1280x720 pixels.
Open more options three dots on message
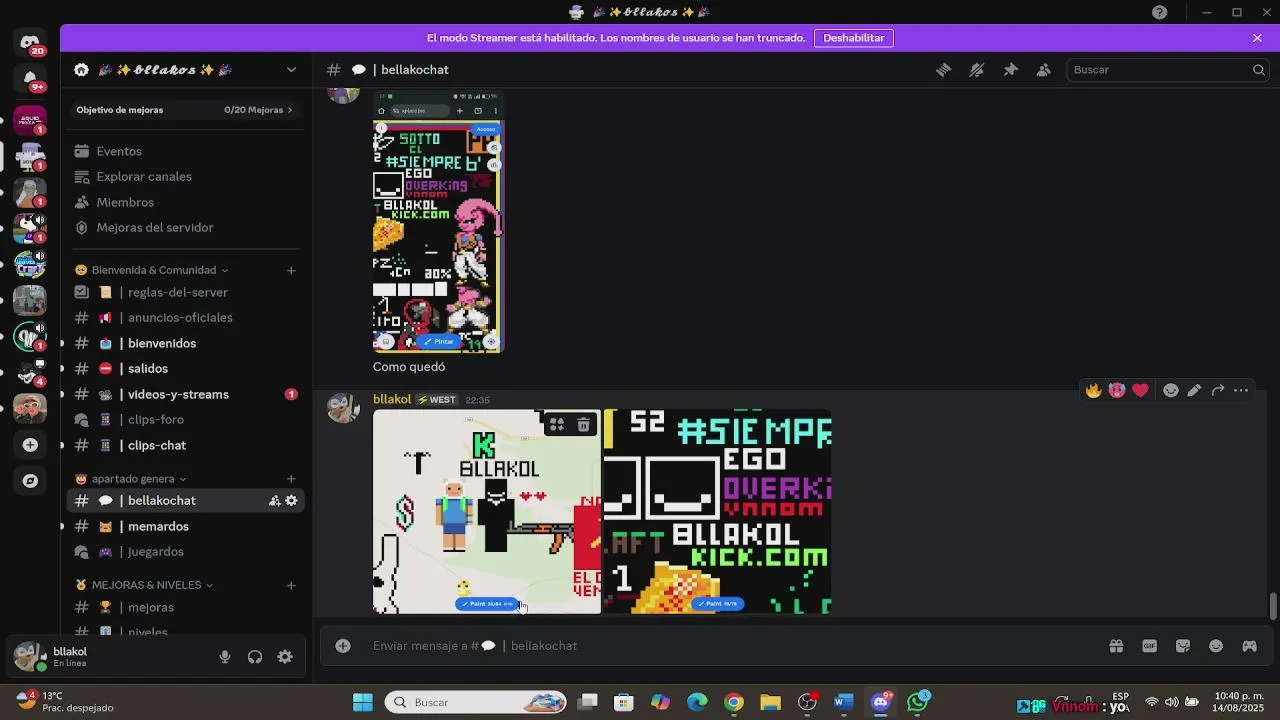click(x=1241, y=390)
